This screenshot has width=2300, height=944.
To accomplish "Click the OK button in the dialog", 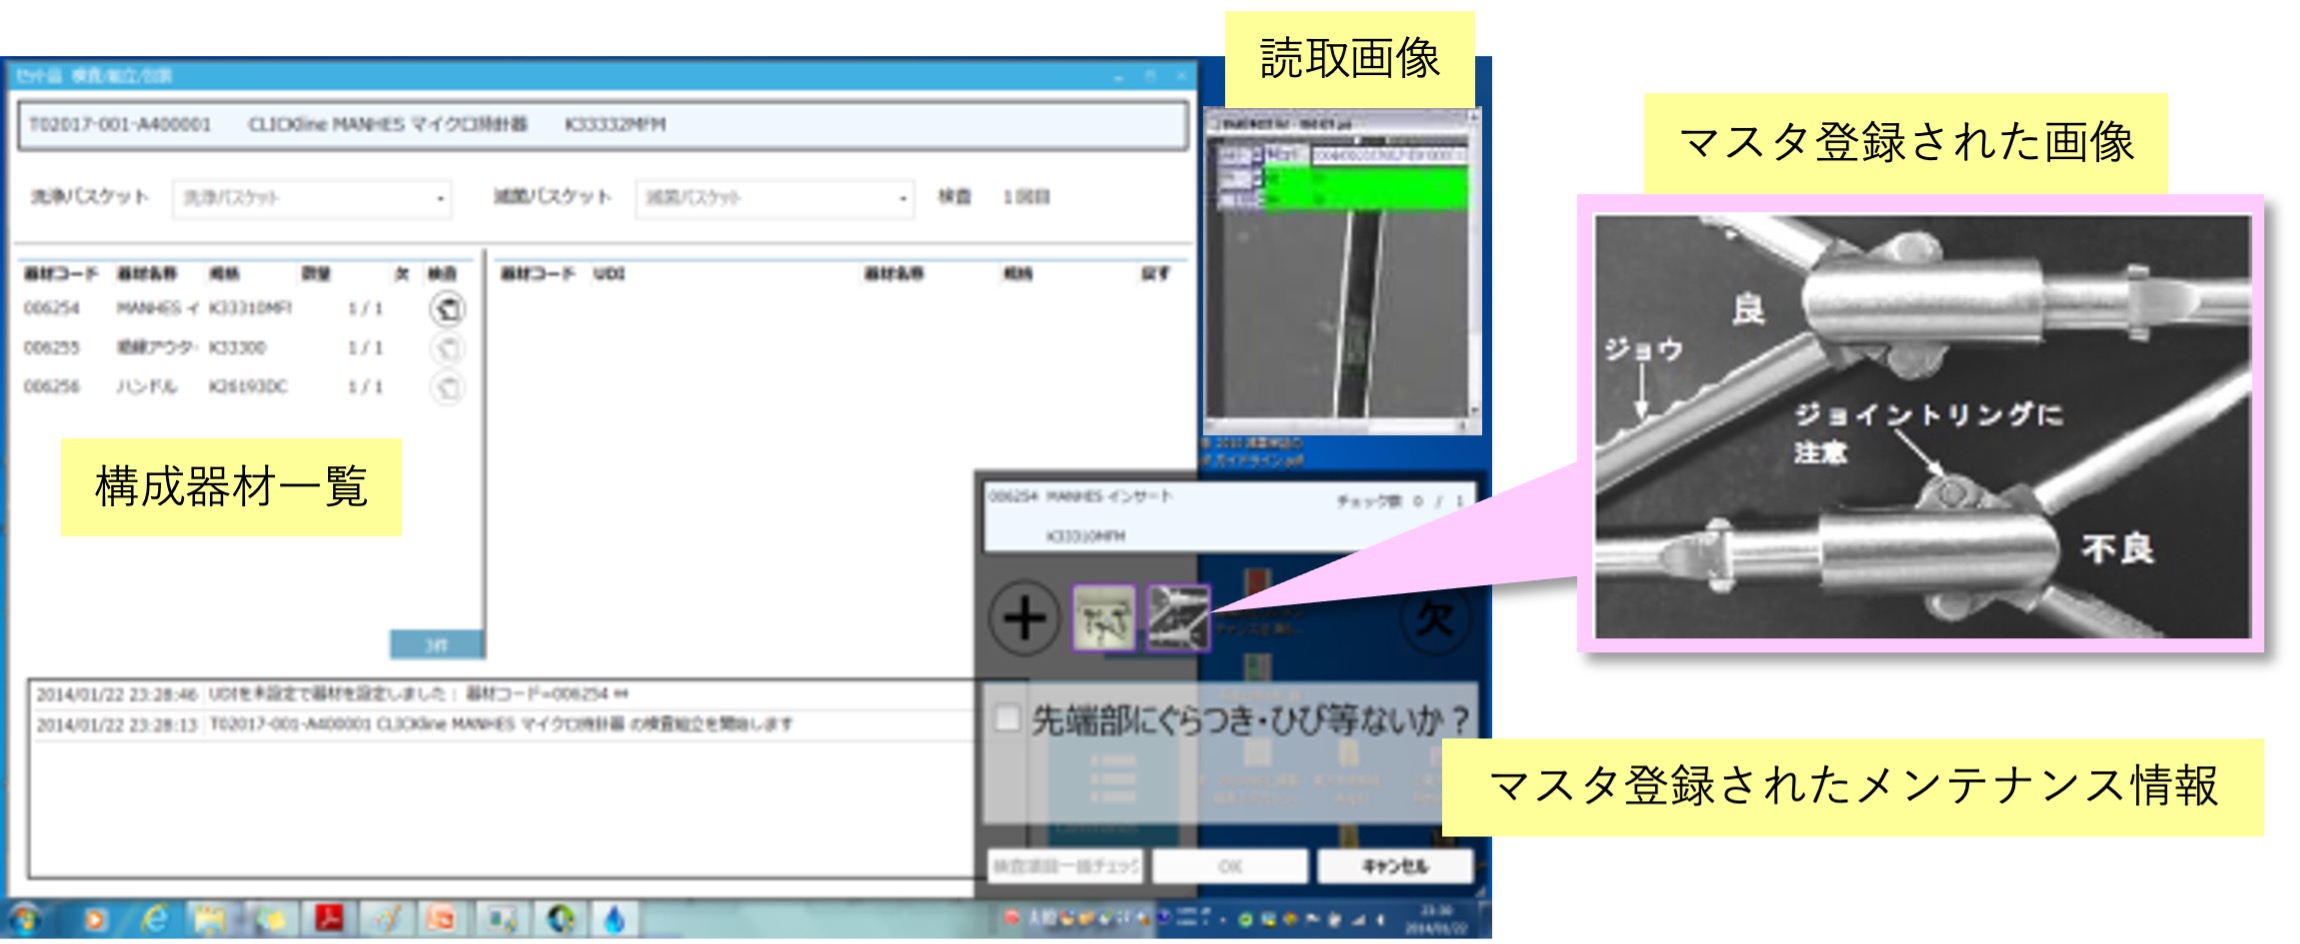I will pos(1229,866).
